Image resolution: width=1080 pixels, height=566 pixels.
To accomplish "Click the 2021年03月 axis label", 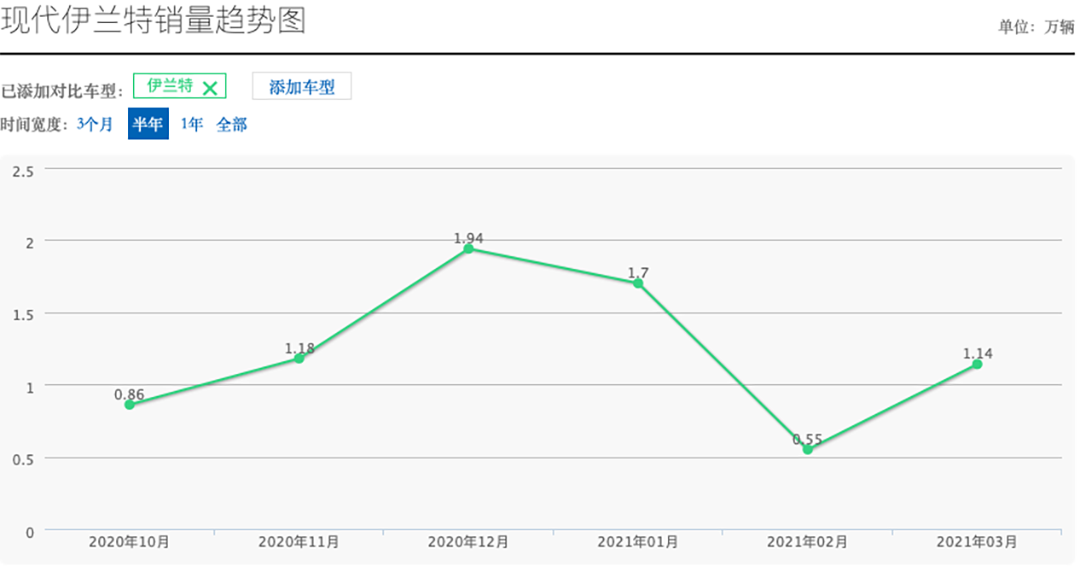I will pyautogui.click(x=977, y=542).
